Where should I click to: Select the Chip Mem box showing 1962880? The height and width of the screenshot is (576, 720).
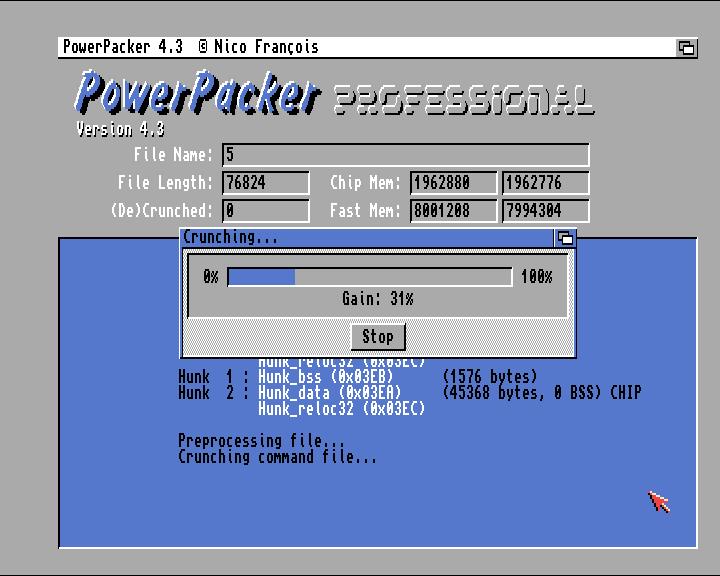[x=453, y=183]
